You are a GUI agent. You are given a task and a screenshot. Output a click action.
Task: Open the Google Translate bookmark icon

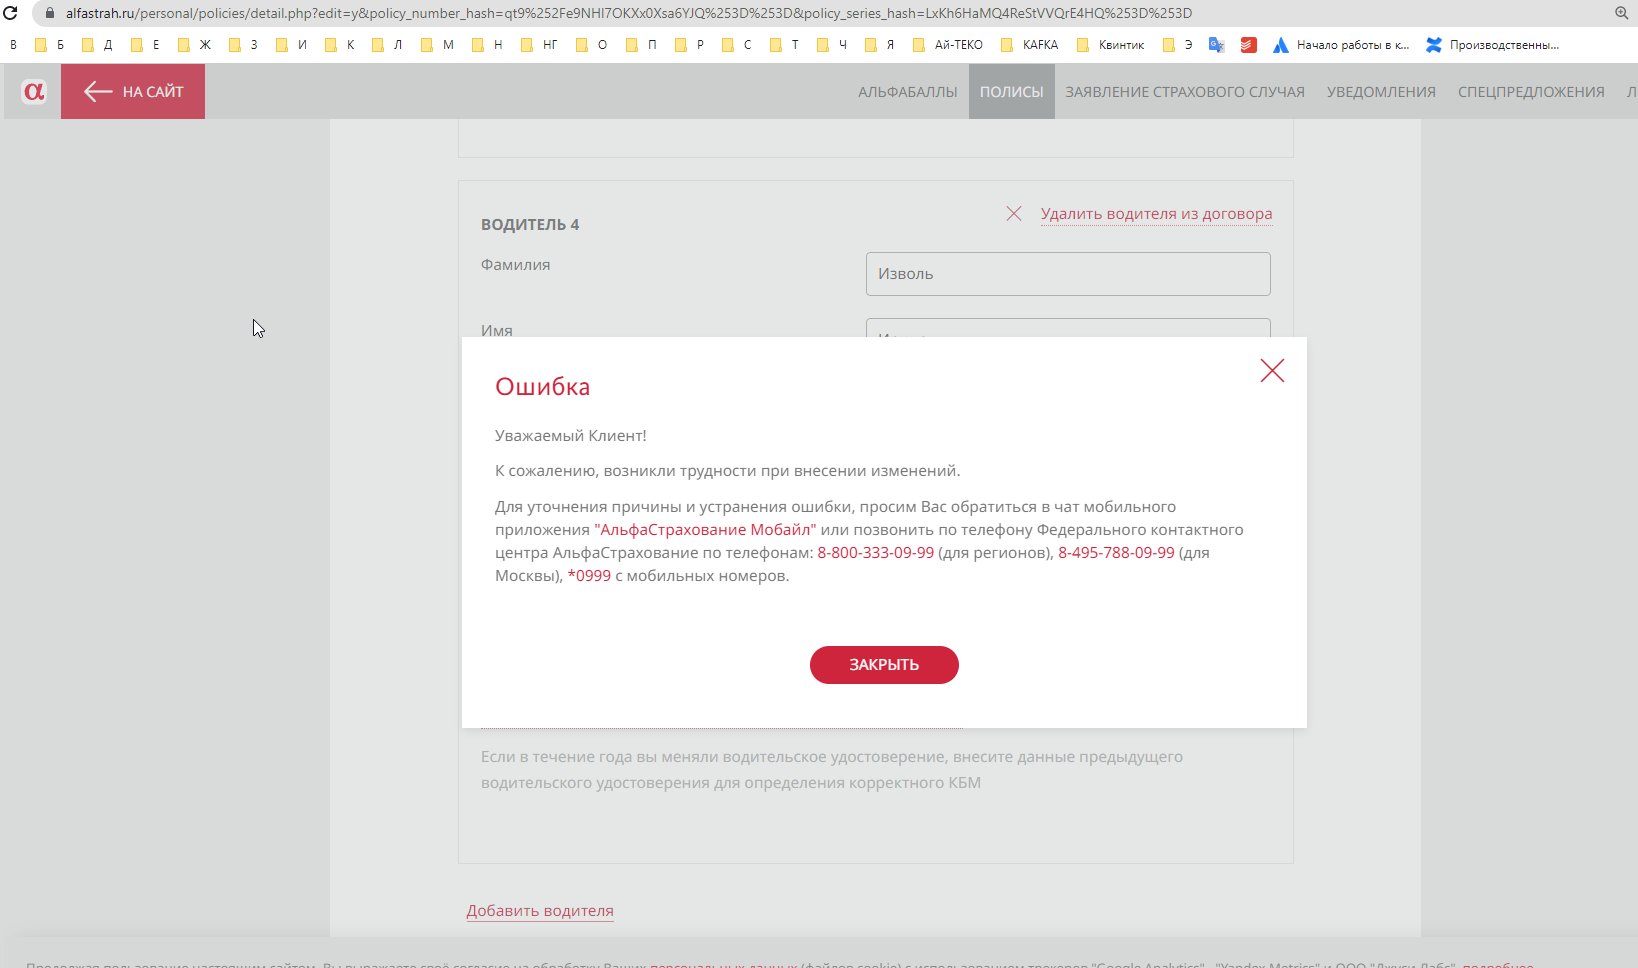pyautogui.click(x=1216, y=45)
